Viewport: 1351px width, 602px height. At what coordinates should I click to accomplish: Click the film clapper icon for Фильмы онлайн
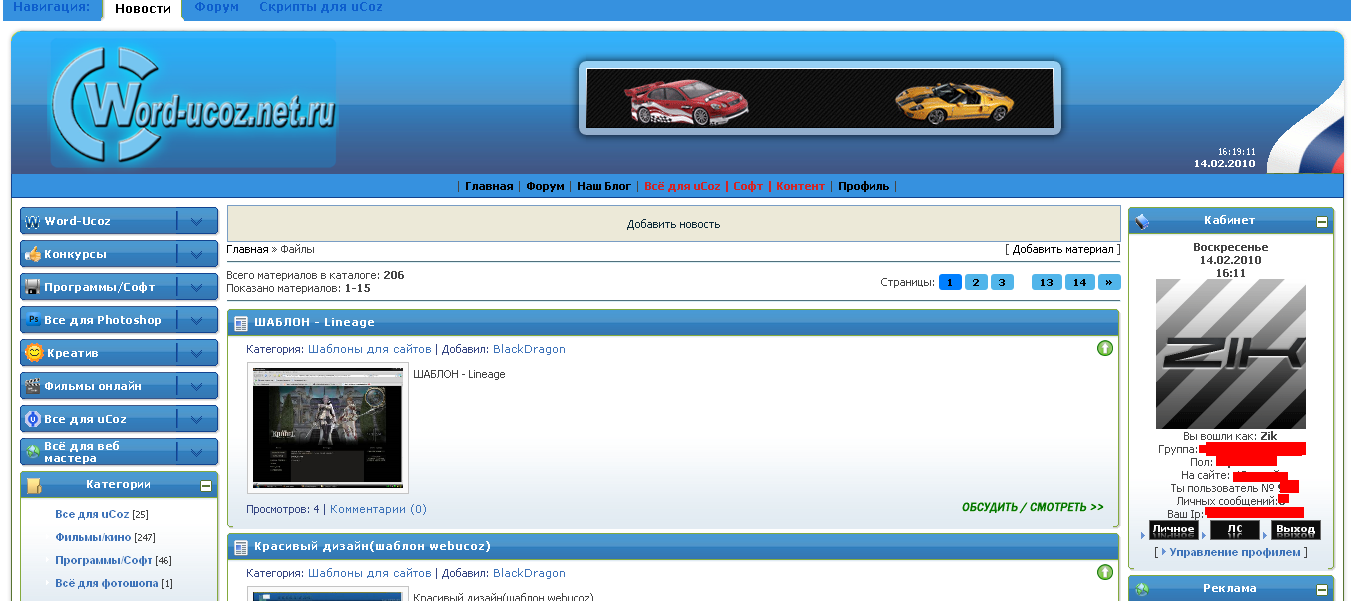point(33,386)
